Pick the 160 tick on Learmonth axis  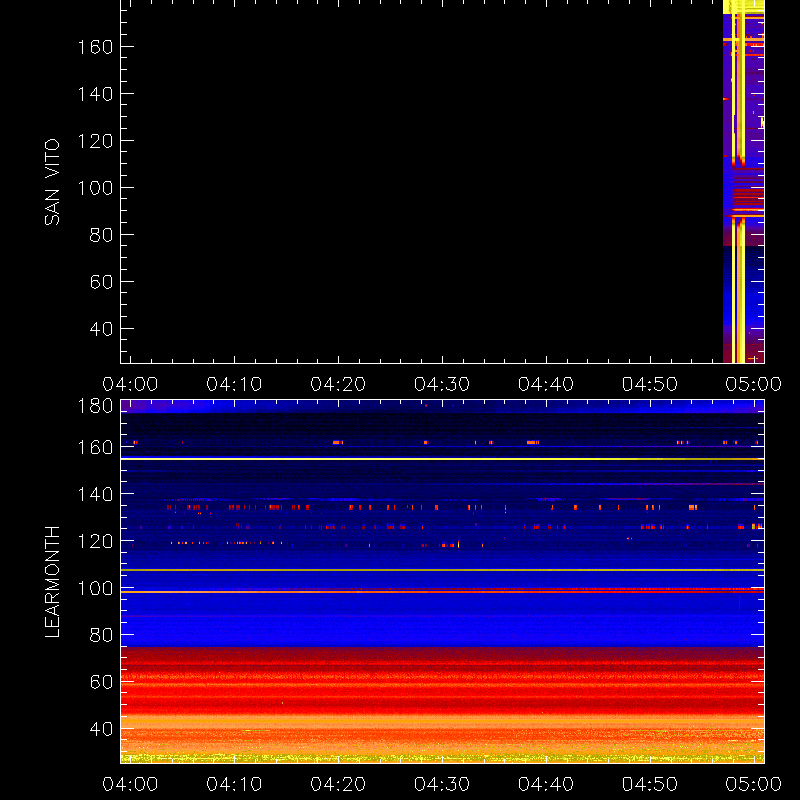coord(95,447)
